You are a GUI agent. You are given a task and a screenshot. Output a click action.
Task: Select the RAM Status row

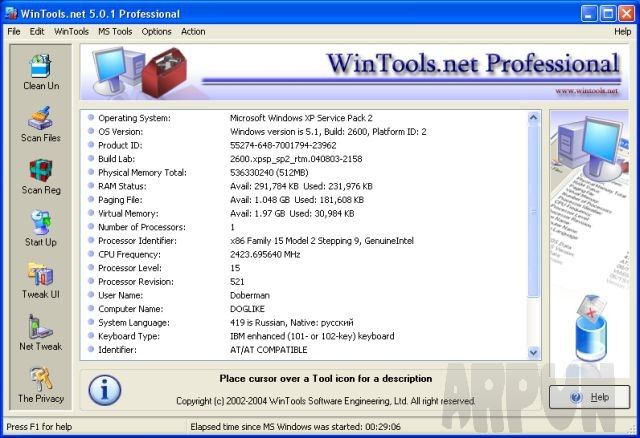[304, 186]
